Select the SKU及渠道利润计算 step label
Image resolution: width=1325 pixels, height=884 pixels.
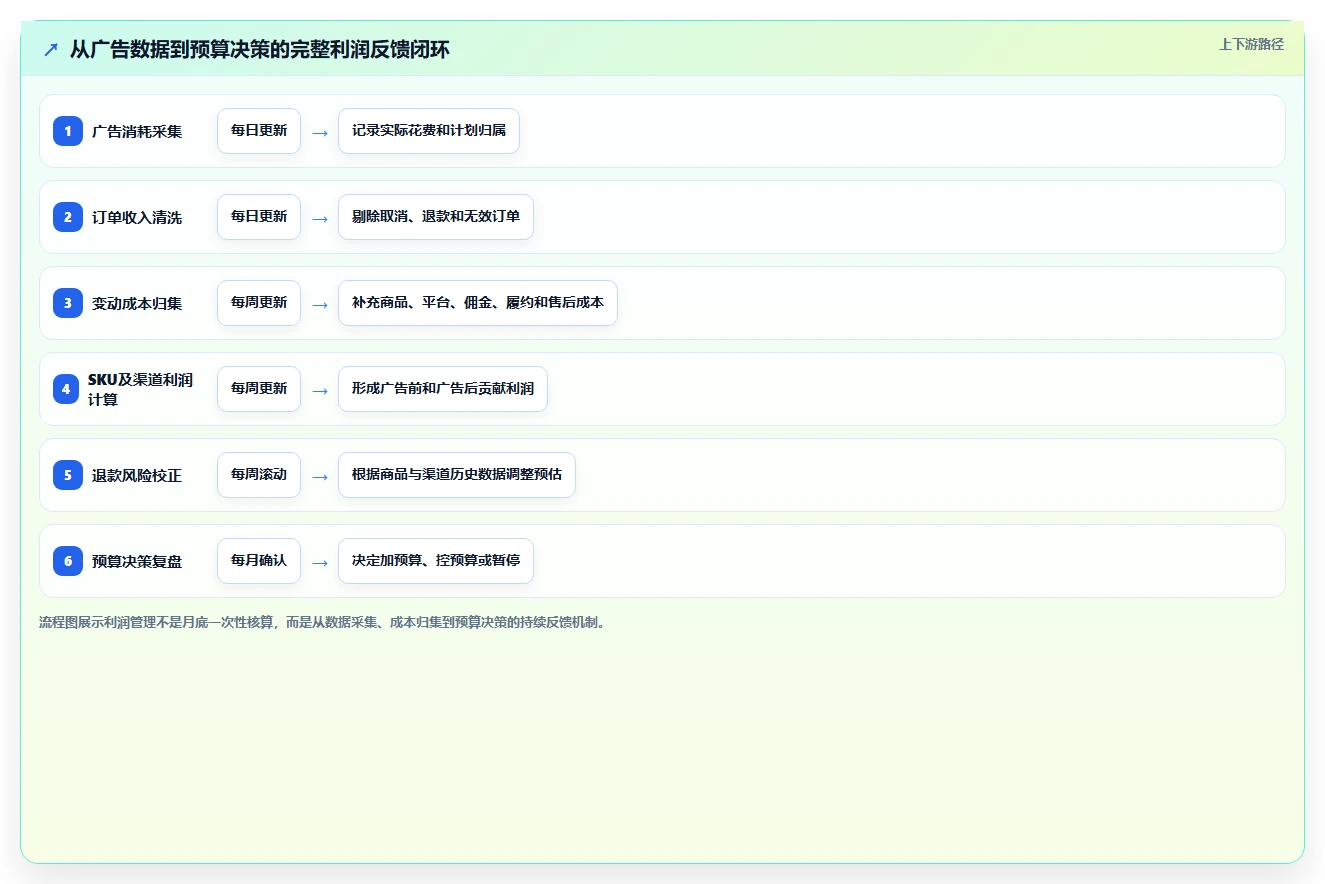coord(140,389)
